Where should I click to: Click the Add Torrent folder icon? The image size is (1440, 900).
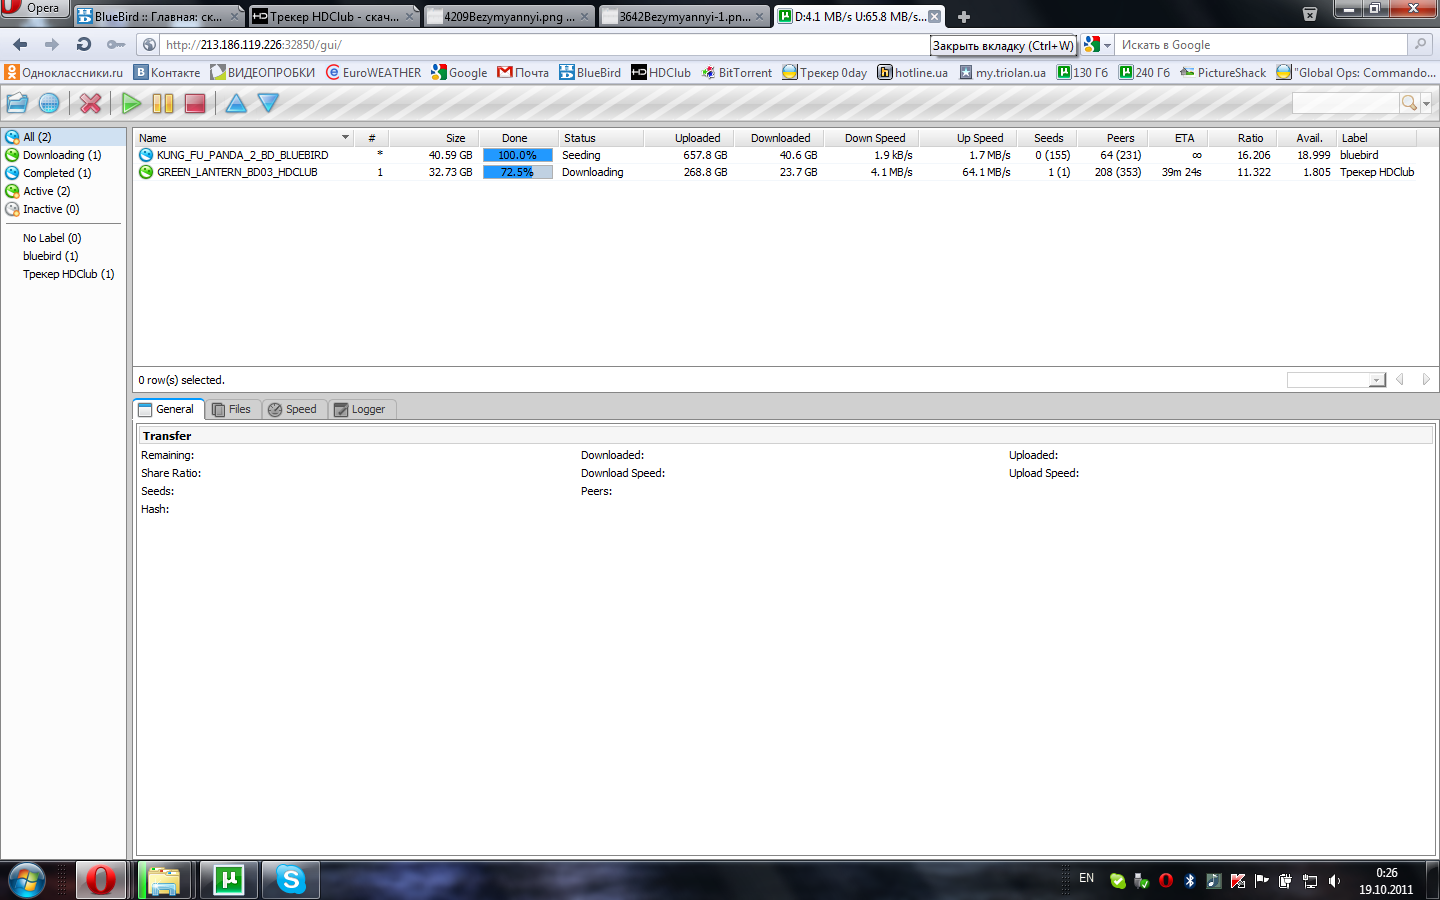[17, 103]
